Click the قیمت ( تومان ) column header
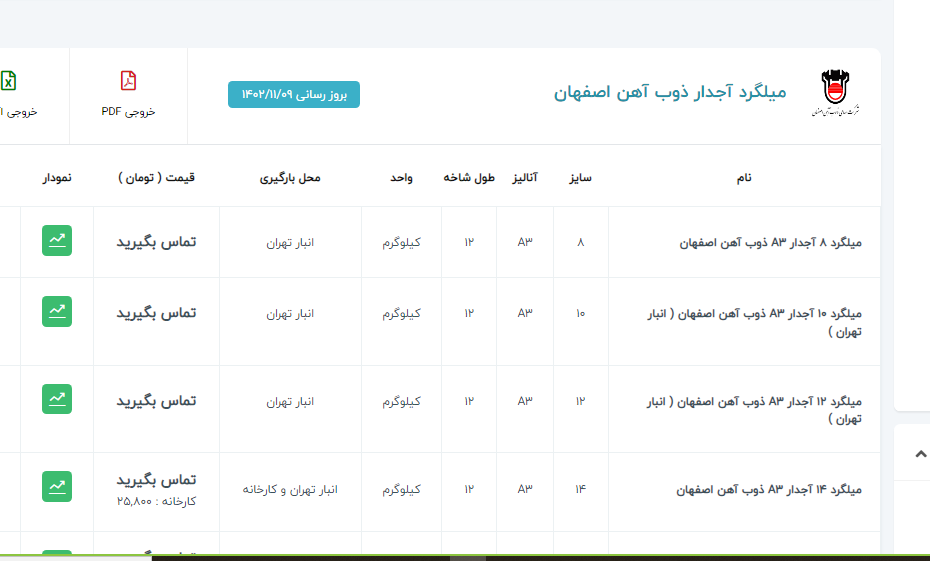The width and height of the screenshot is (930, 561). (x=156, y=177)
